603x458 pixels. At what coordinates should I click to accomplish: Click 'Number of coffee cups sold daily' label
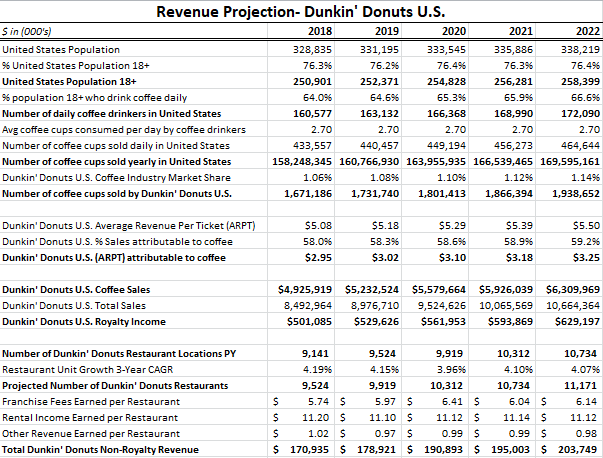116,146
